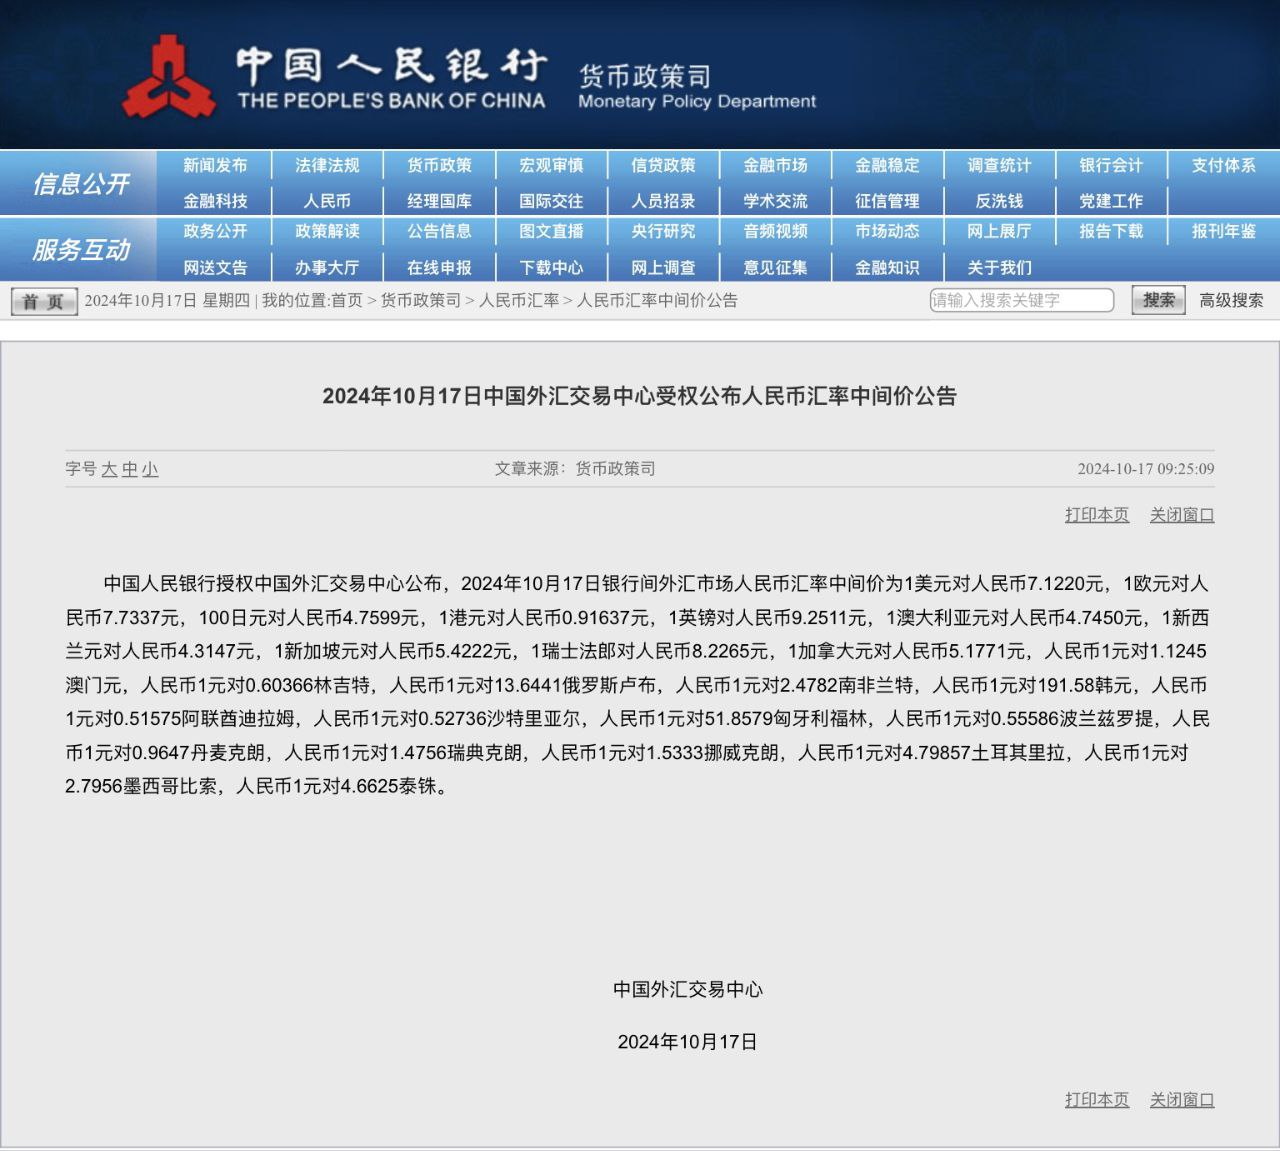
Task: Open 在线申报 navigation item
Action: click(x=439, y=268)
